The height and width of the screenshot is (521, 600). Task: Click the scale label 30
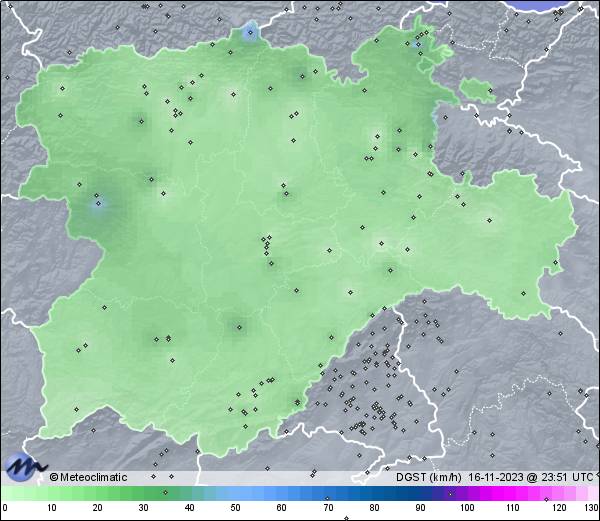143,508
